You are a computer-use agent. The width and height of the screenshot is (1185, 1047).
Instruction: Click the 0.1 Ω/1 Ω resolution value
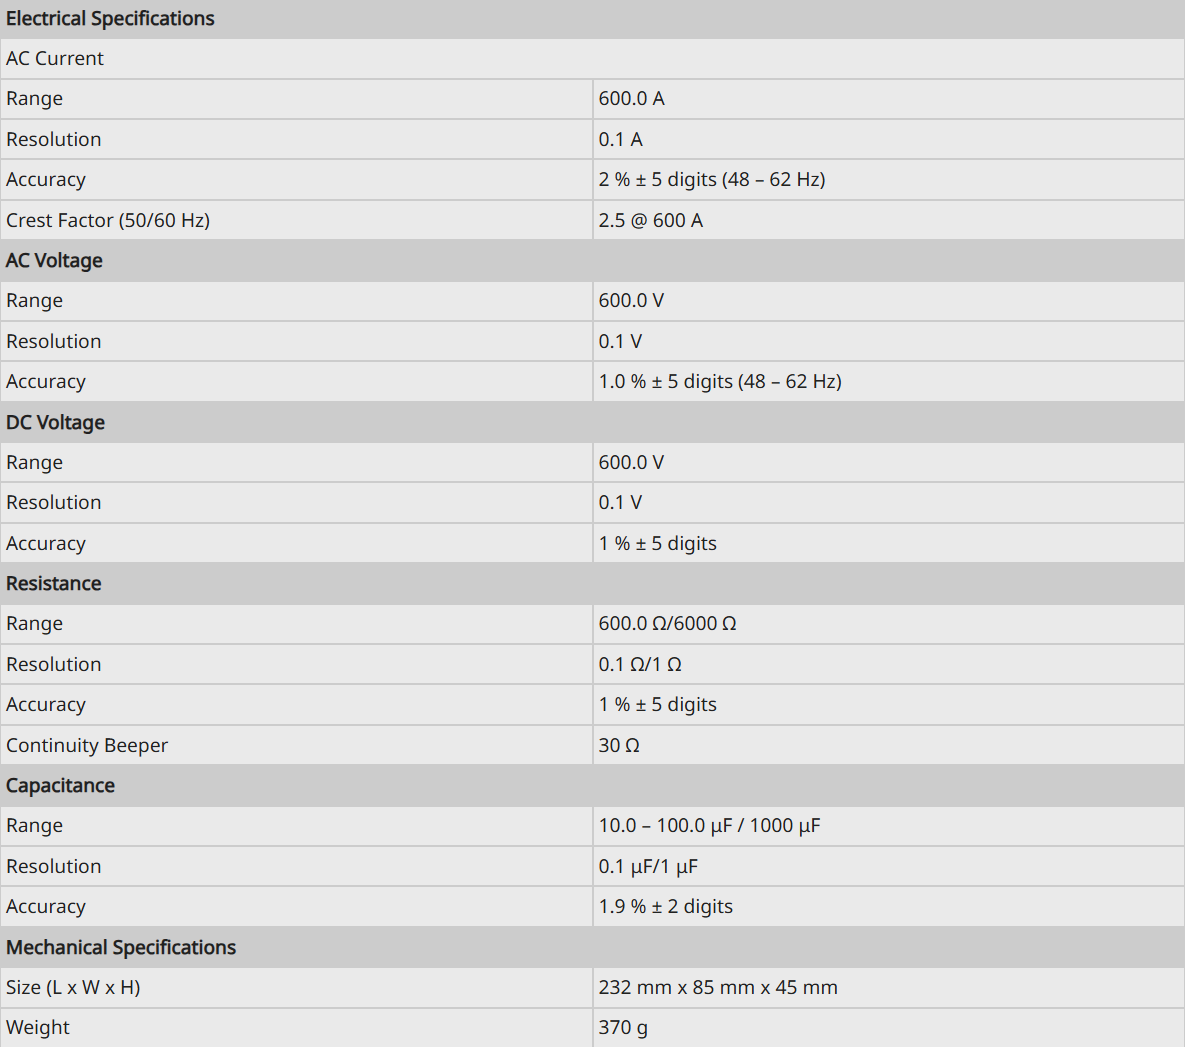click(x=640, y=664)
